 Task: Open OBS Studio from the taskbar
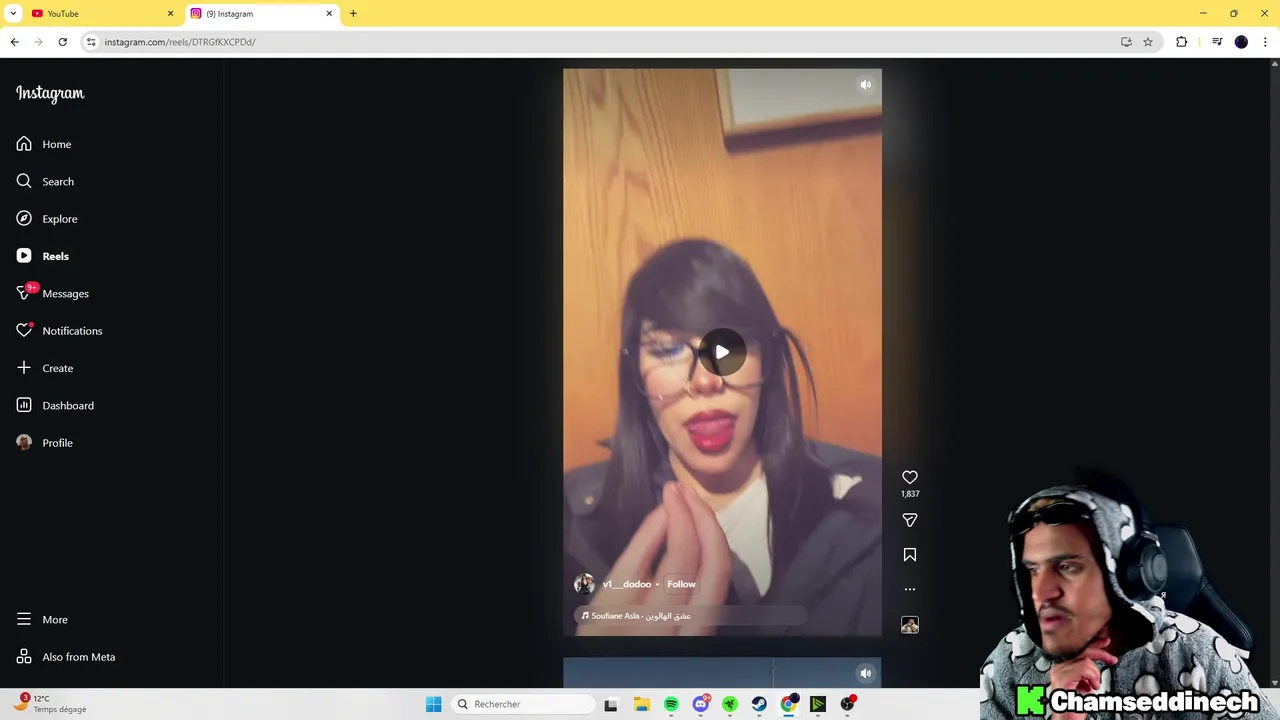(x=848, y=704)
